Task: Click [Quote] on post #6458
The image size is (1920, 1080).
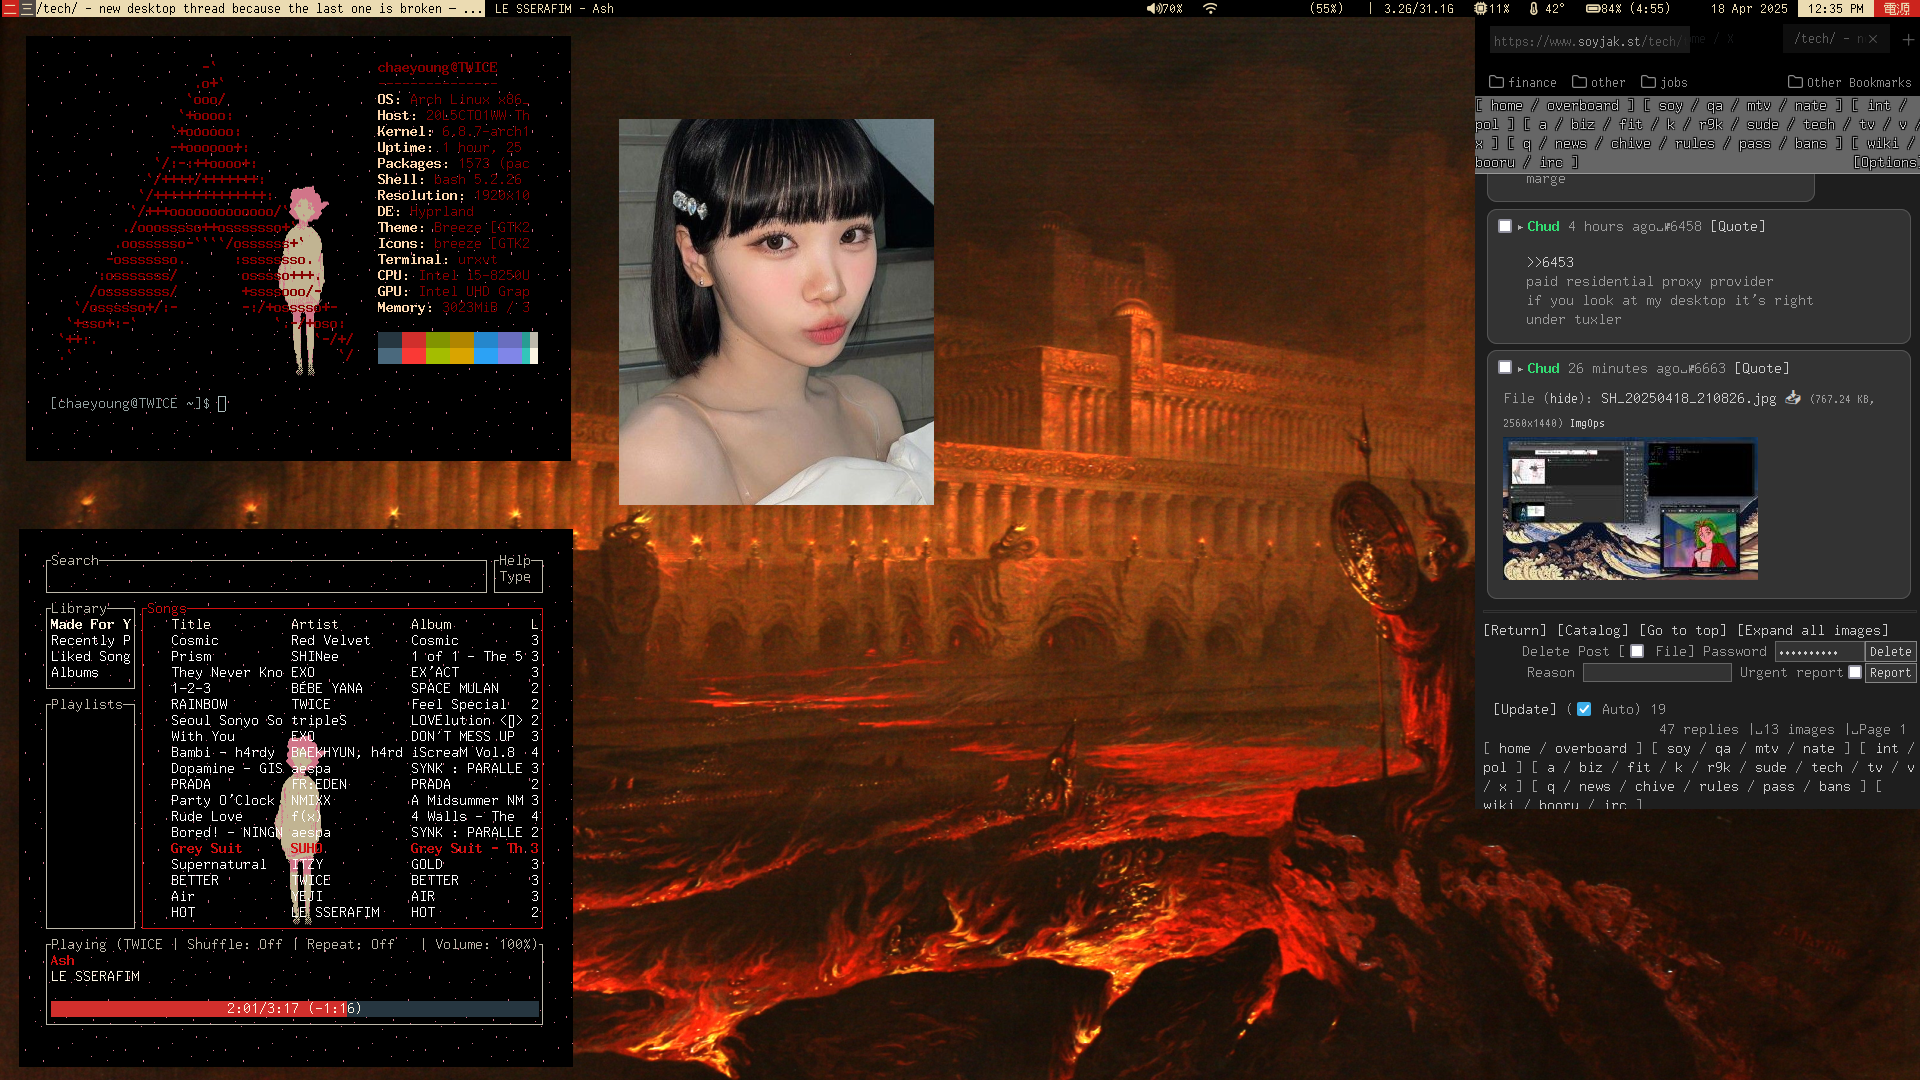Action: point(1738,226)
